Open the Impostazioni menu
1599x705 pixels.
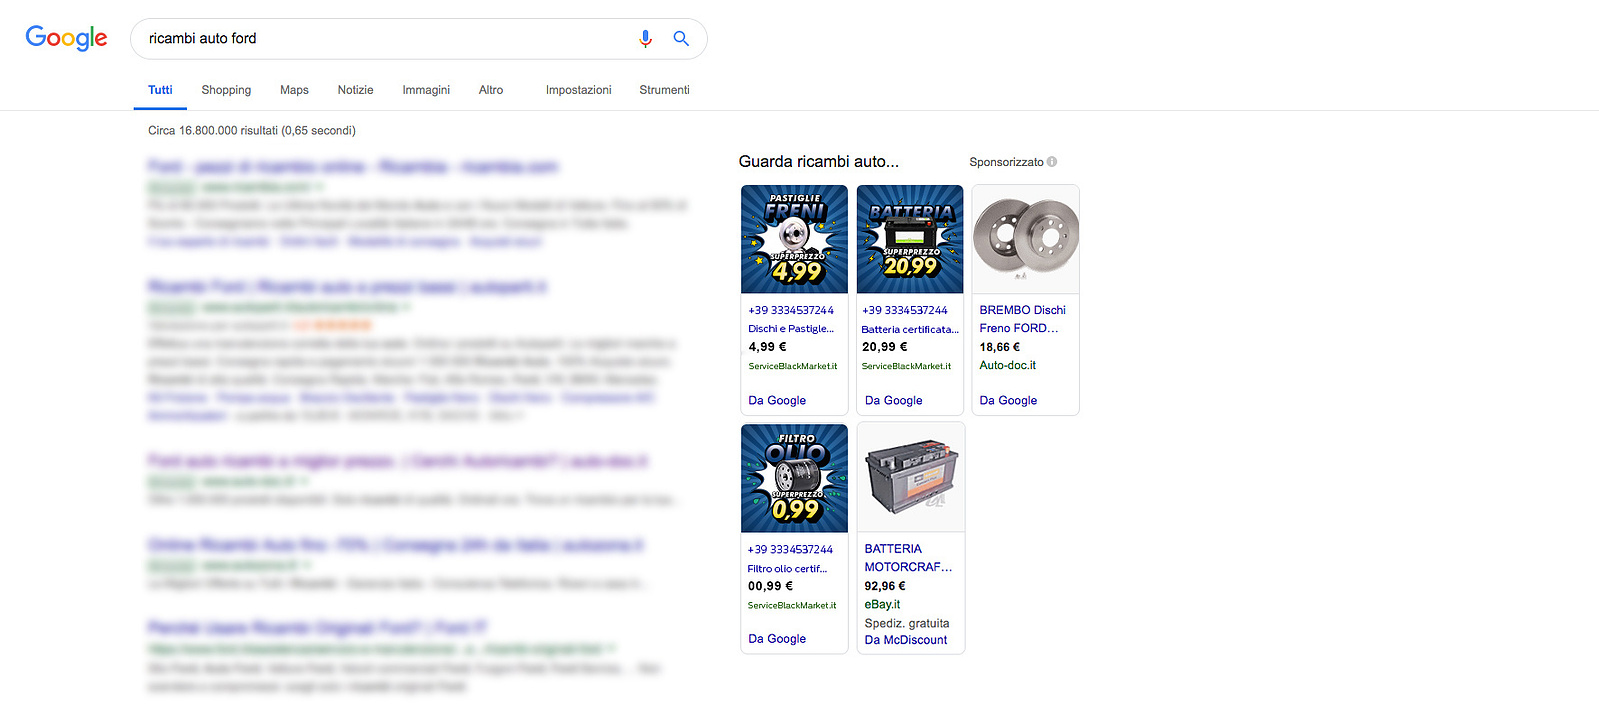(578, 90)
